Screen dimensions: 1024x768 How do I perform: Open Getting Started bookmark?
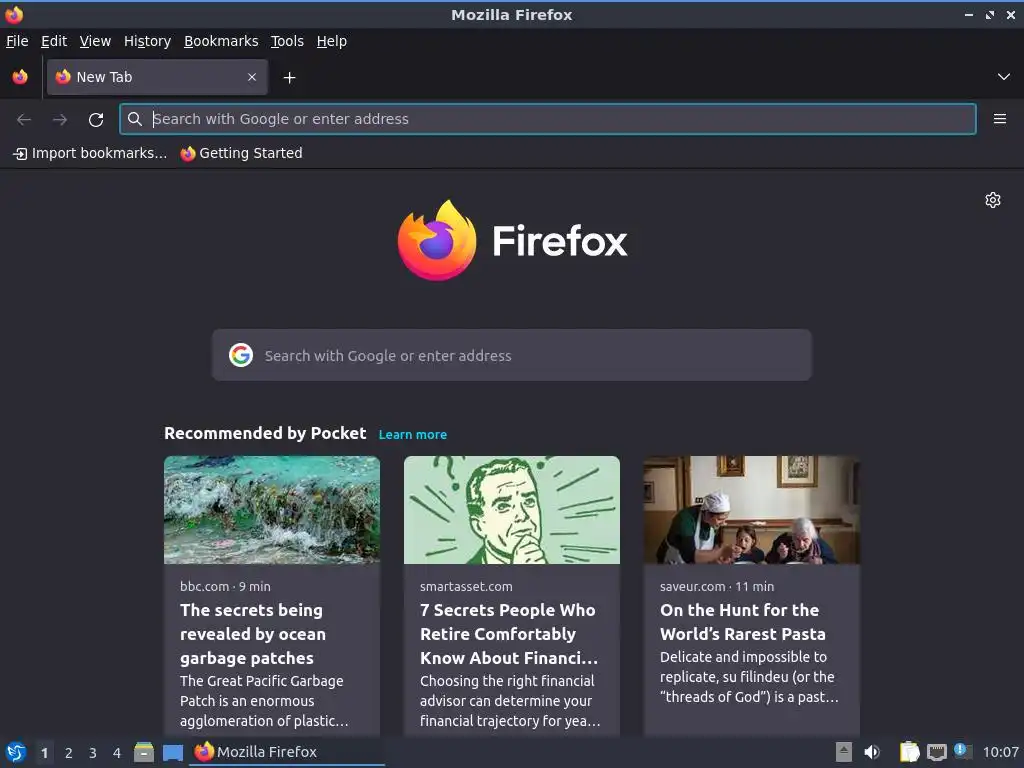pyautogui.click(x=242, y=153)
